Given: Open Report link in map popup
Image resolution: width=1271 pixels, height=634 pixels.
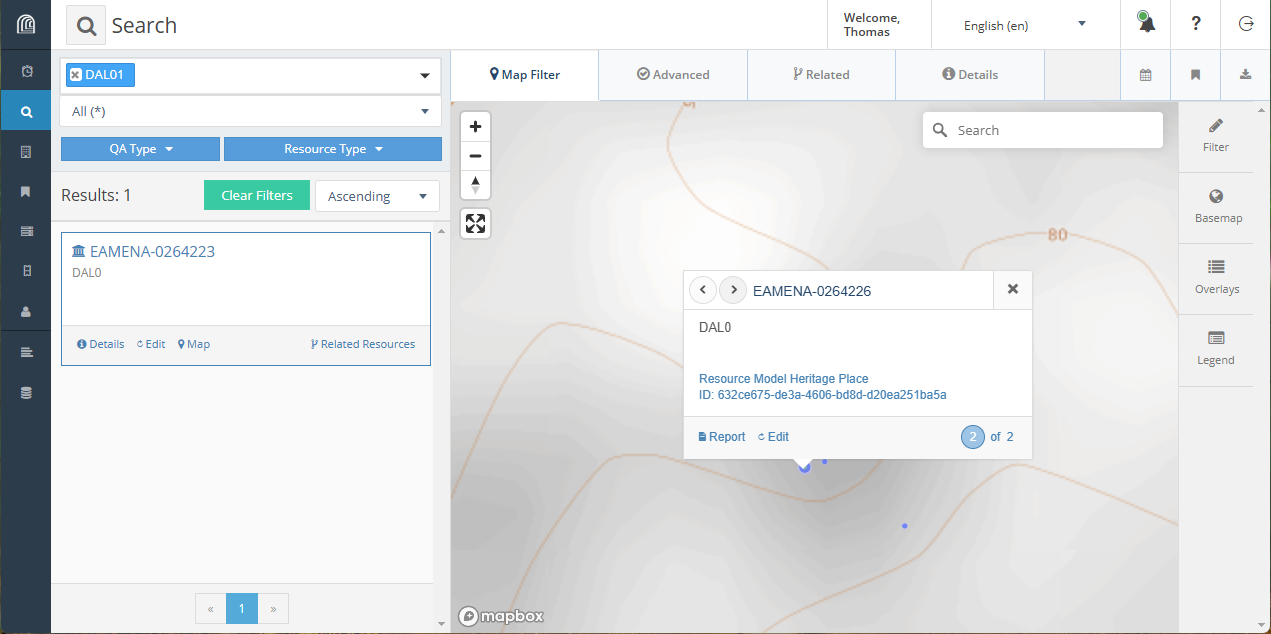Looking at the screenshot, I should coord(722,437).
